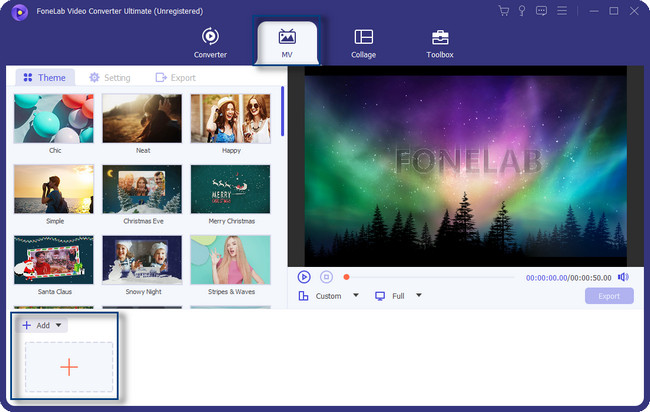
Task: Click the Export button below the preview
Action: coord(609,296)
